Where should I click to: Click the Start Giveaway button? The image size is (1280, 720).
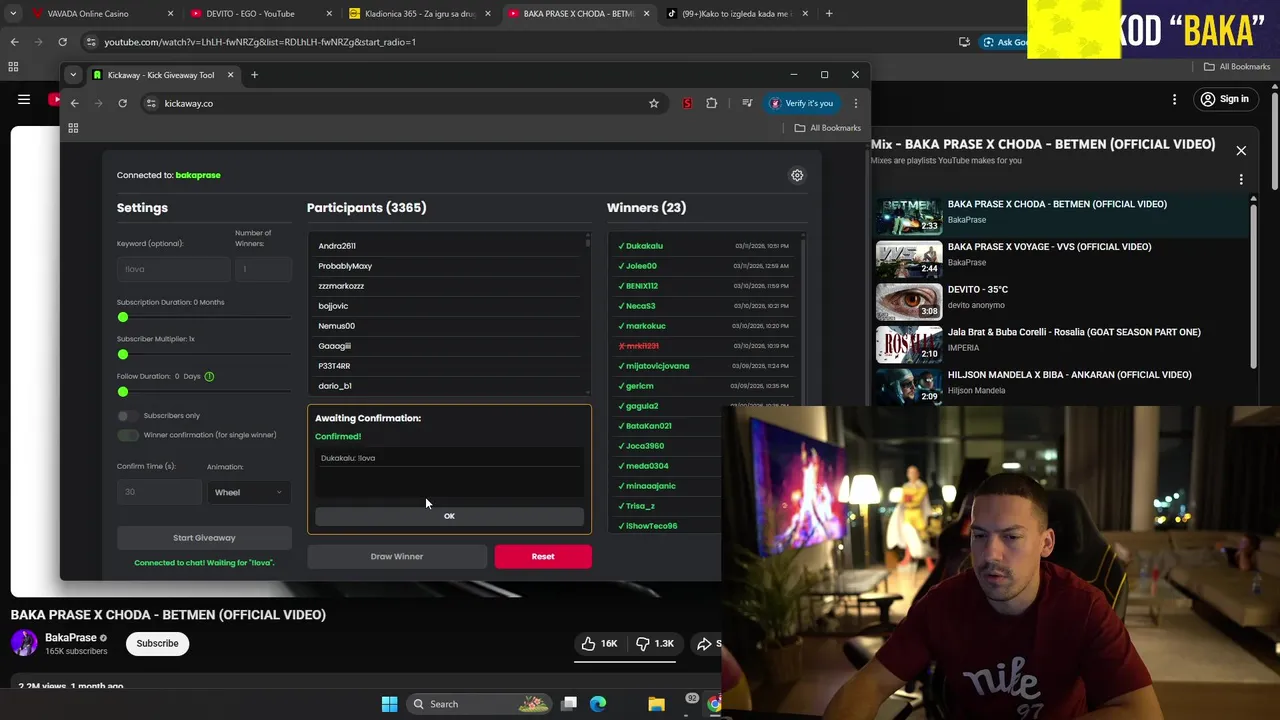(204, 538)
